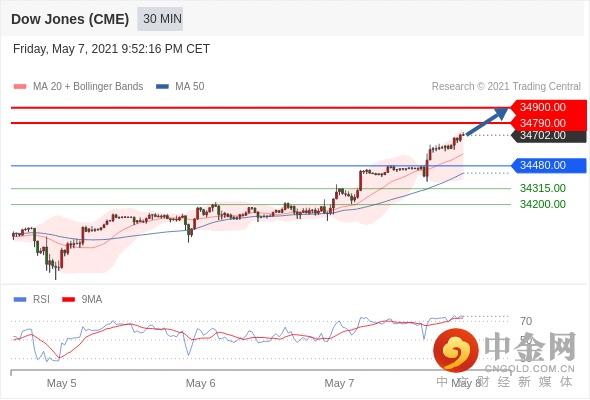Click the orange CNGOLD logo icon
Viewport: 590px width, 400px height.
[x=456, y=350]
